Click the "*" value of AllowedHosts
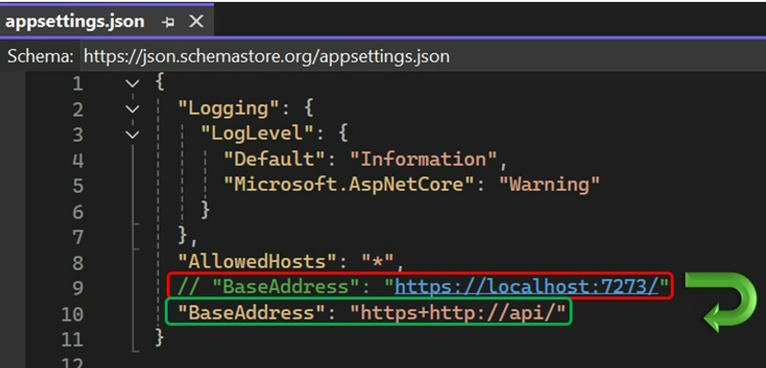 (x=377, y=261)
